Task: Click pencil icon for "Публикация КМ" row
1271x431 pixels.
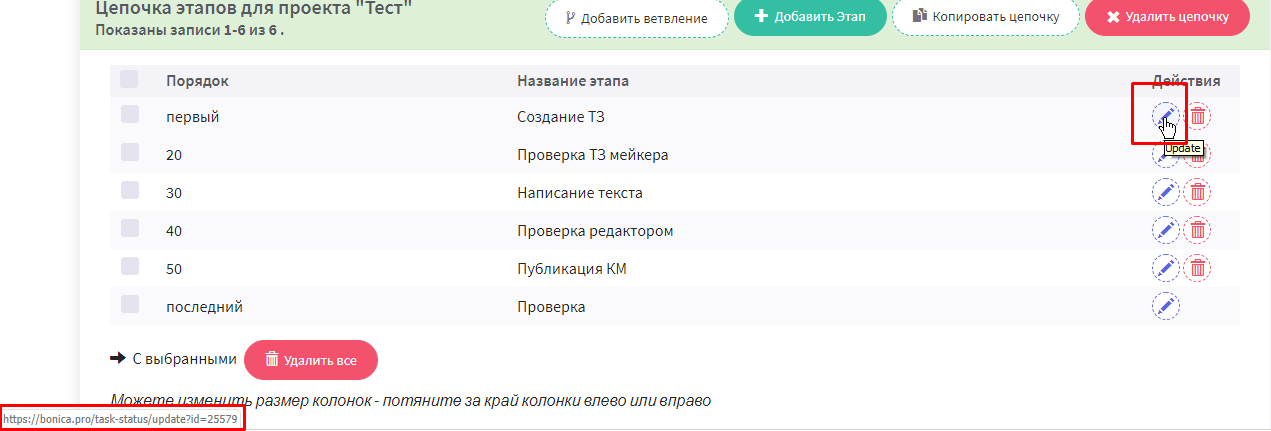Action: (1165, 268)
